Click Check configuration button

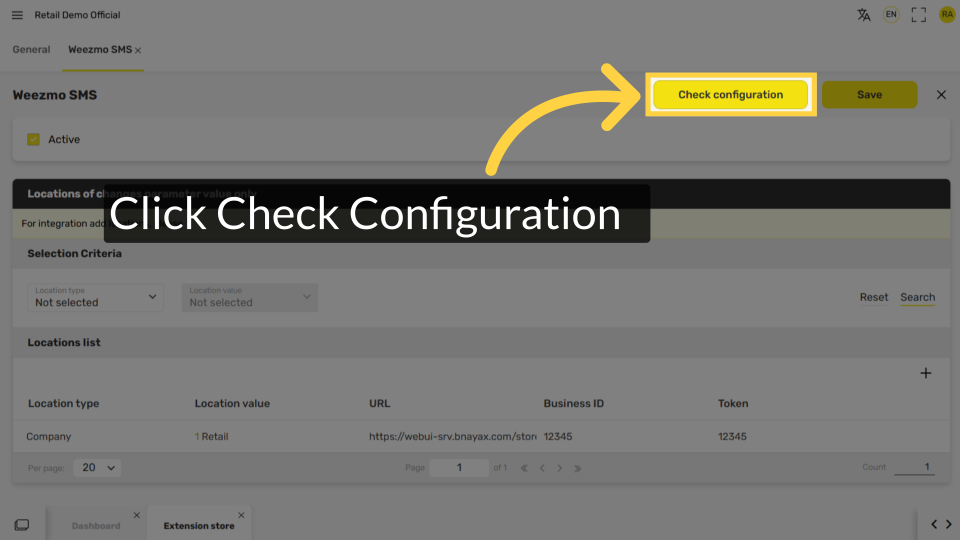[x=730, y=94]
